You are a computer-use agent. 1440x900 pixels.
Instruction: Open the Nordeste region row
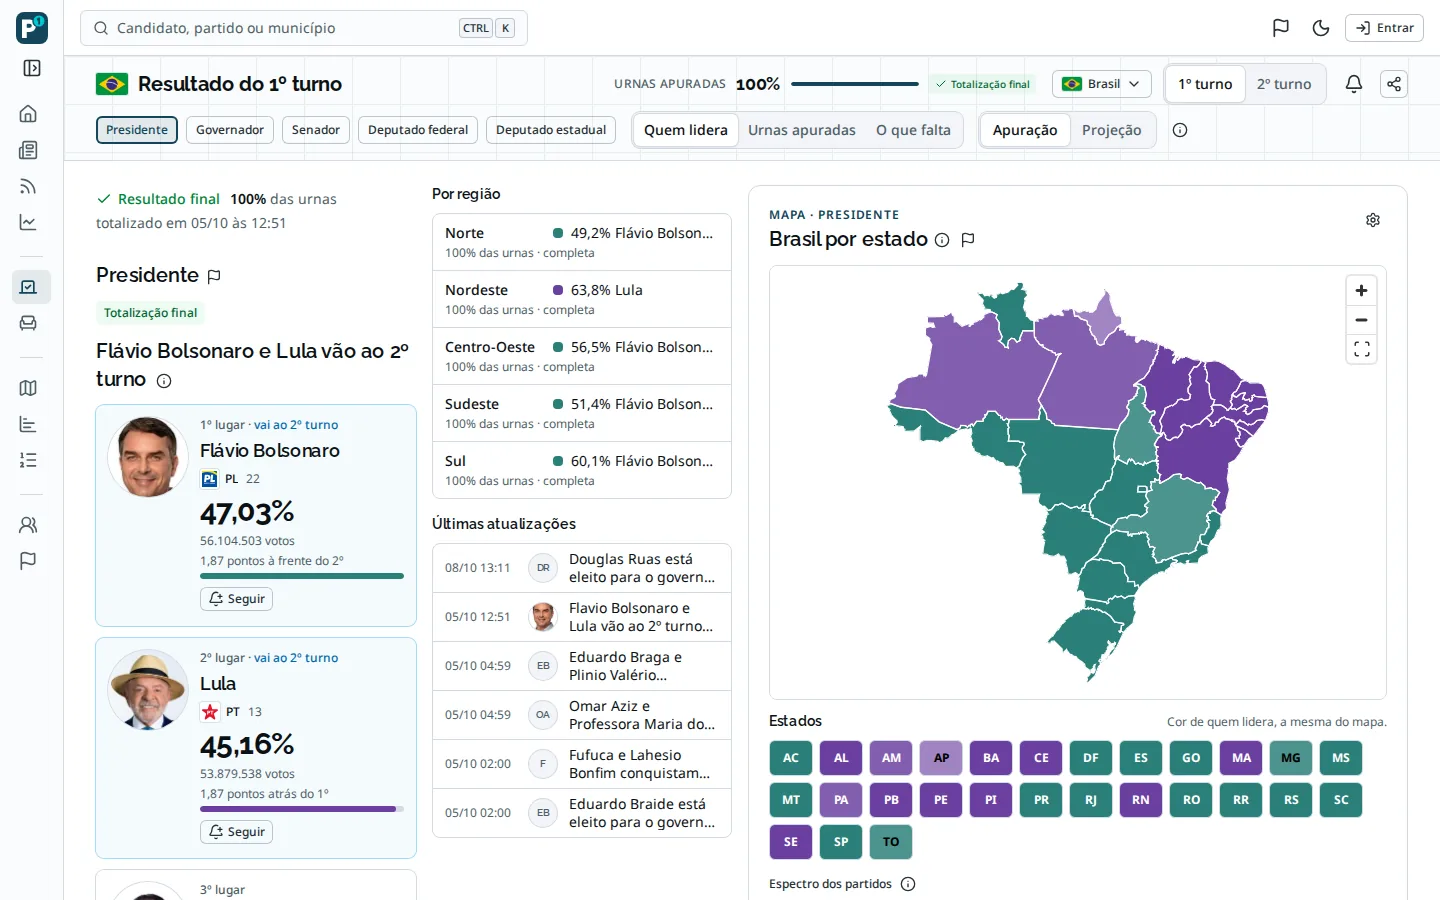click(582, 299)
